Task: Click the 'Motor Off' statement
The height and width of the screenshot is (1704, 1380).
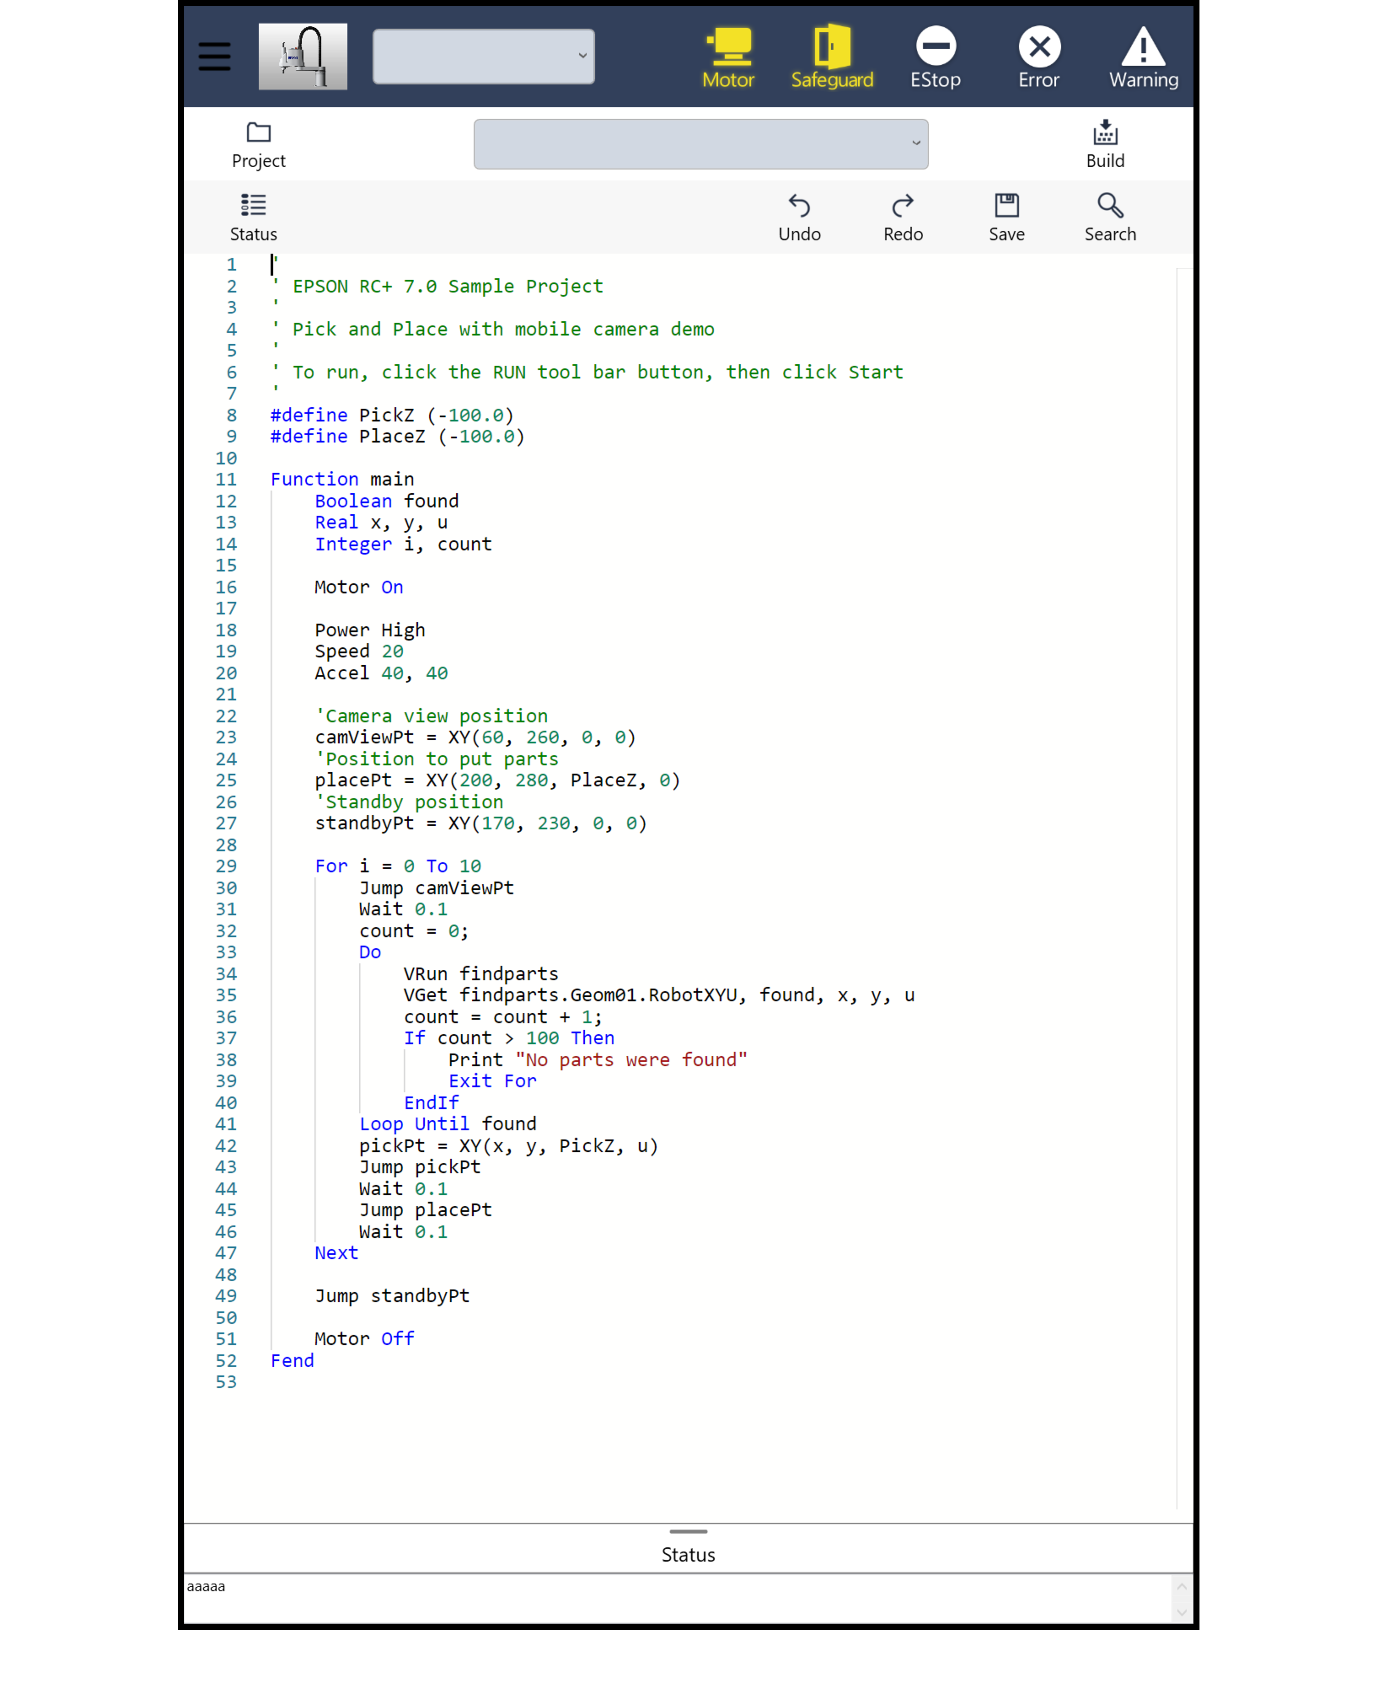Action: click(364, 1340)
